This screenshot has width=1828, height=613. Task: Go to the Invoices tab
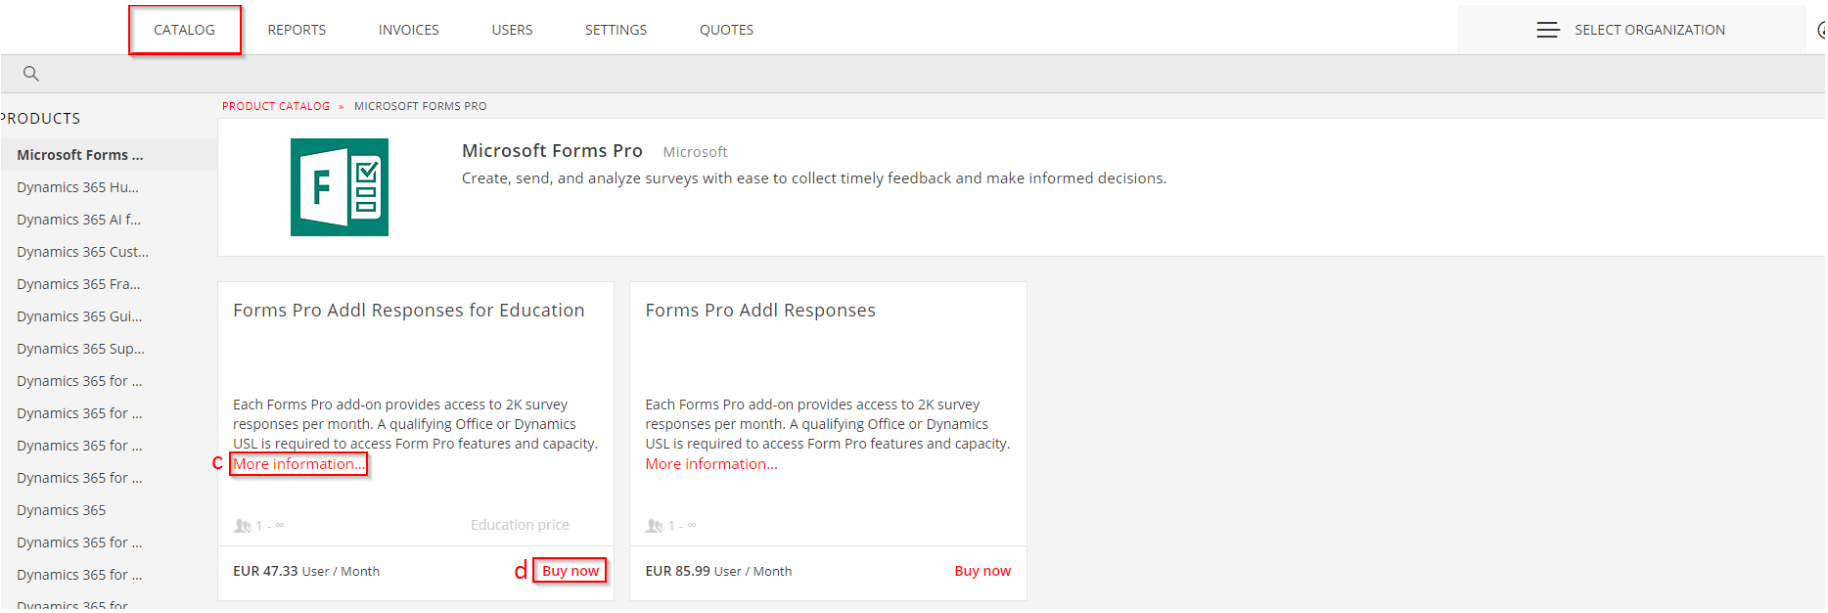pos(408,30)
